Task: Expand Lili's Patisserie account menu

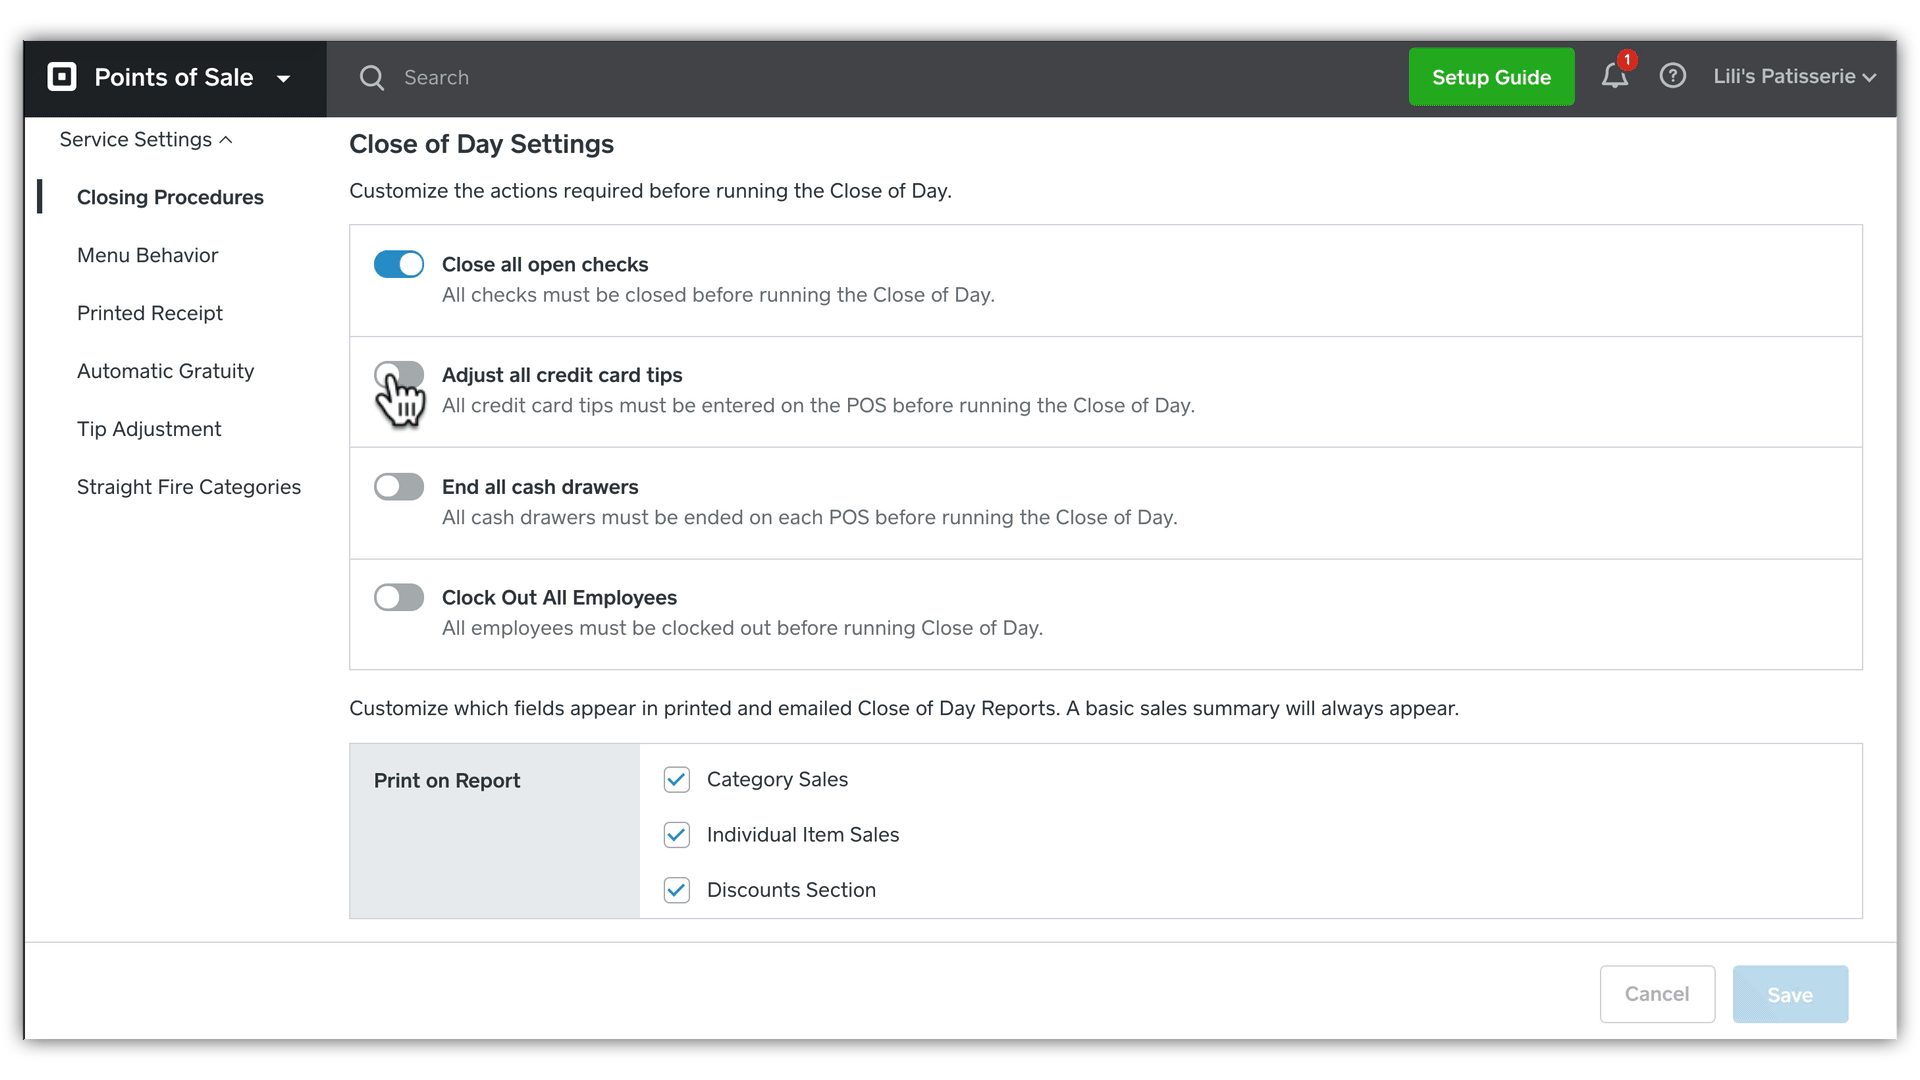Action: point(1794,77)
